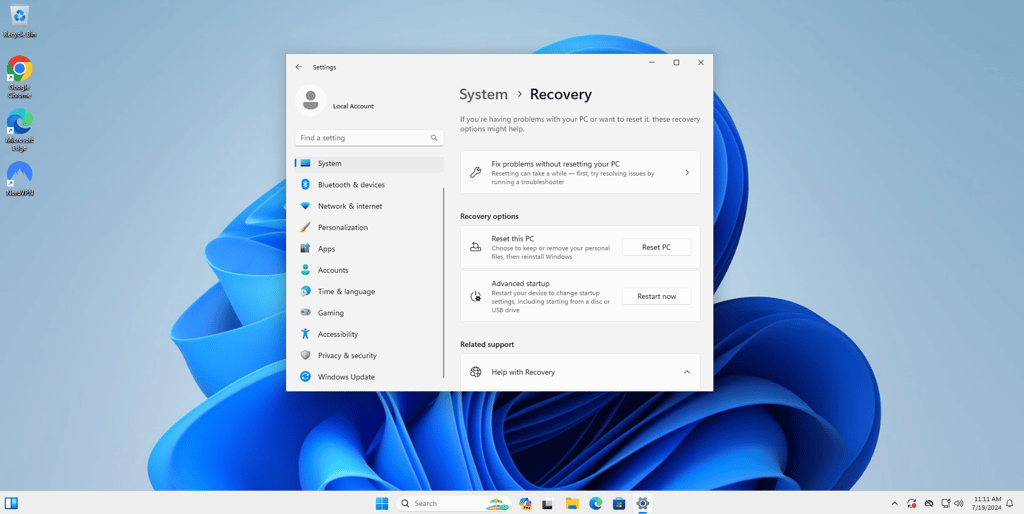This screenshot has height=514, width=1024.
Task: Click the Related support heading
Action: [487, 344]
